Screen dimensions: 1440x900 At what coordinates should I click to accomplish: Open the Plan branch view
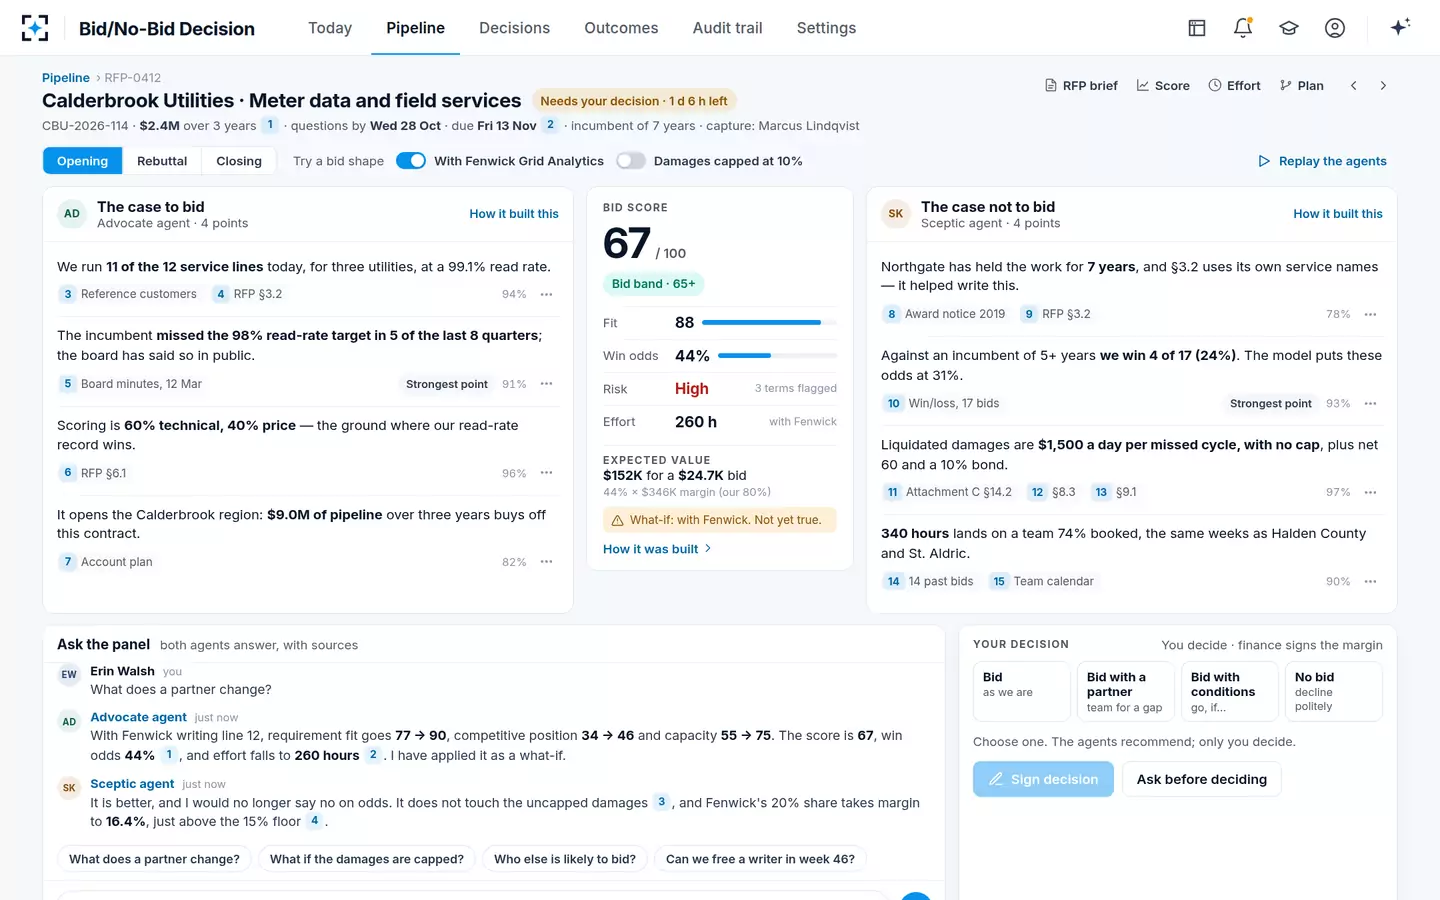(x=1301, y=86)
